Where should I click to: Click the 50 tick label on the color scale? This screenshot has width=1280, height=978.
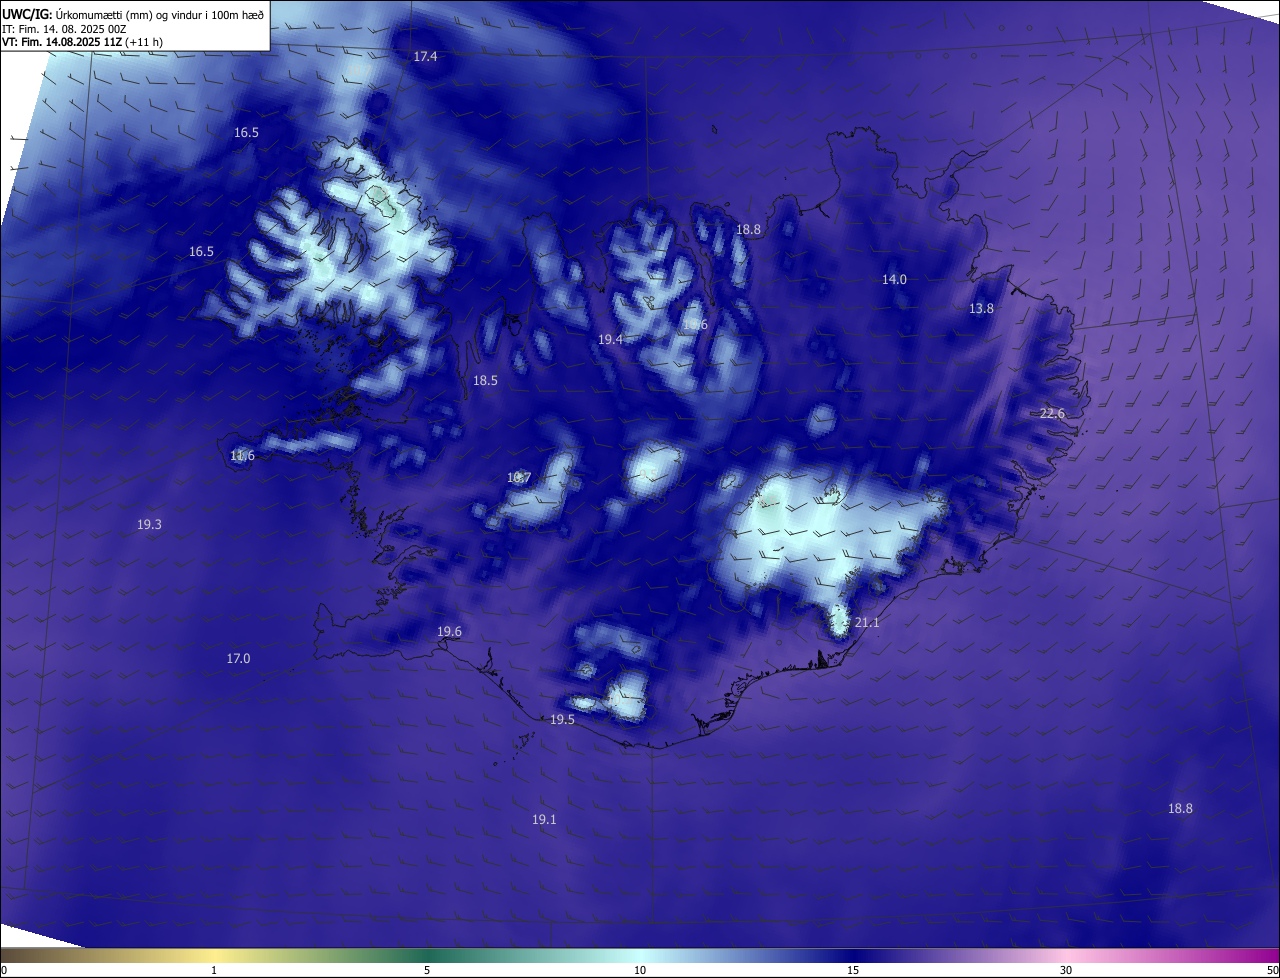pyautogui.click(x=1272, y=970)
